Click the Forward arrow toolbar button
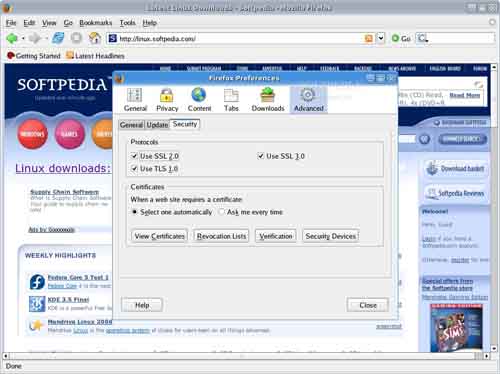500x374 pixels. [x=35, y=38]
